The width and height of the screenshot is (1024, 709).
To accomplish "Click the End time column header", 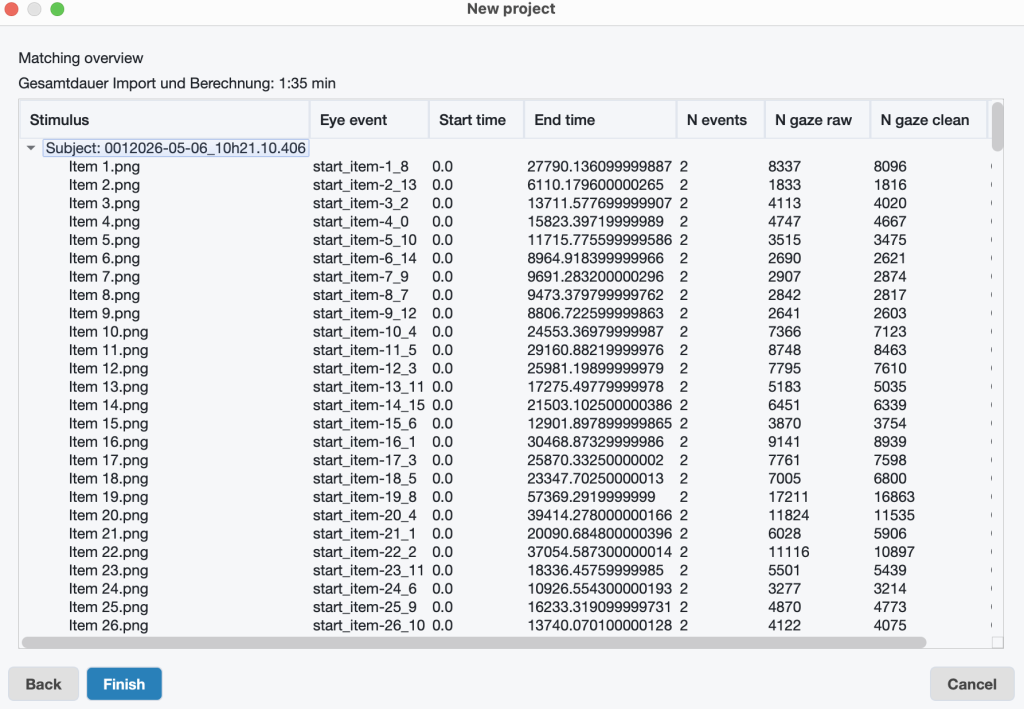I will (600, 119).
